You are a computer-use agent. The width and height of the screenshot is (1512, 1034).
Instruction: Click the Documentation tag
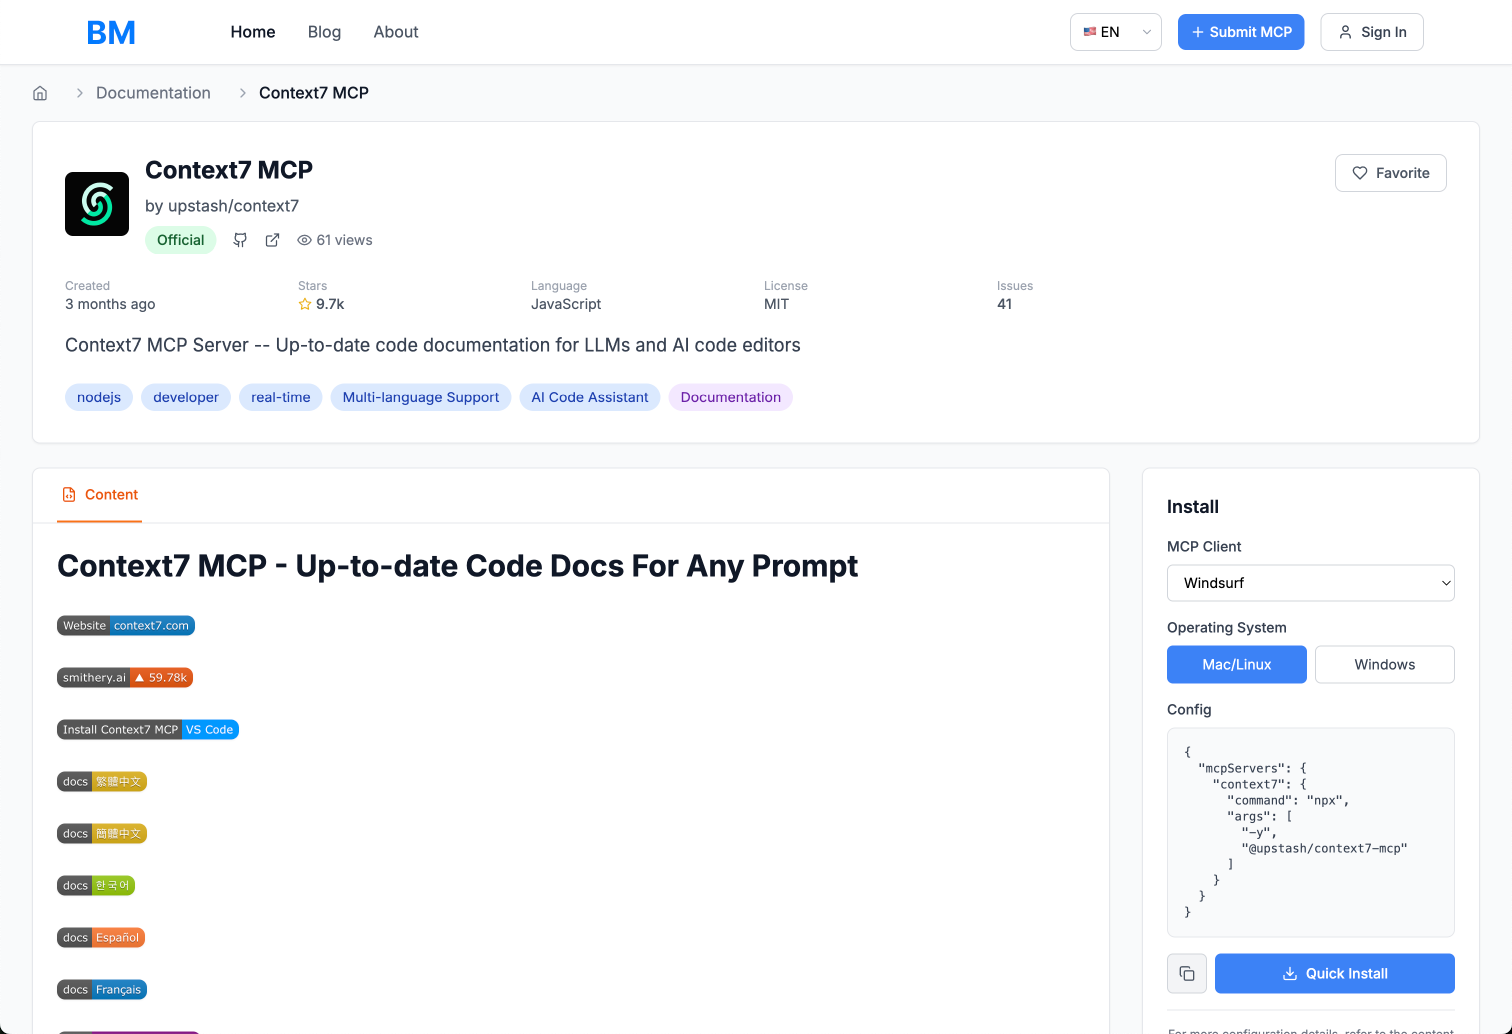click(x=731, y=397)
